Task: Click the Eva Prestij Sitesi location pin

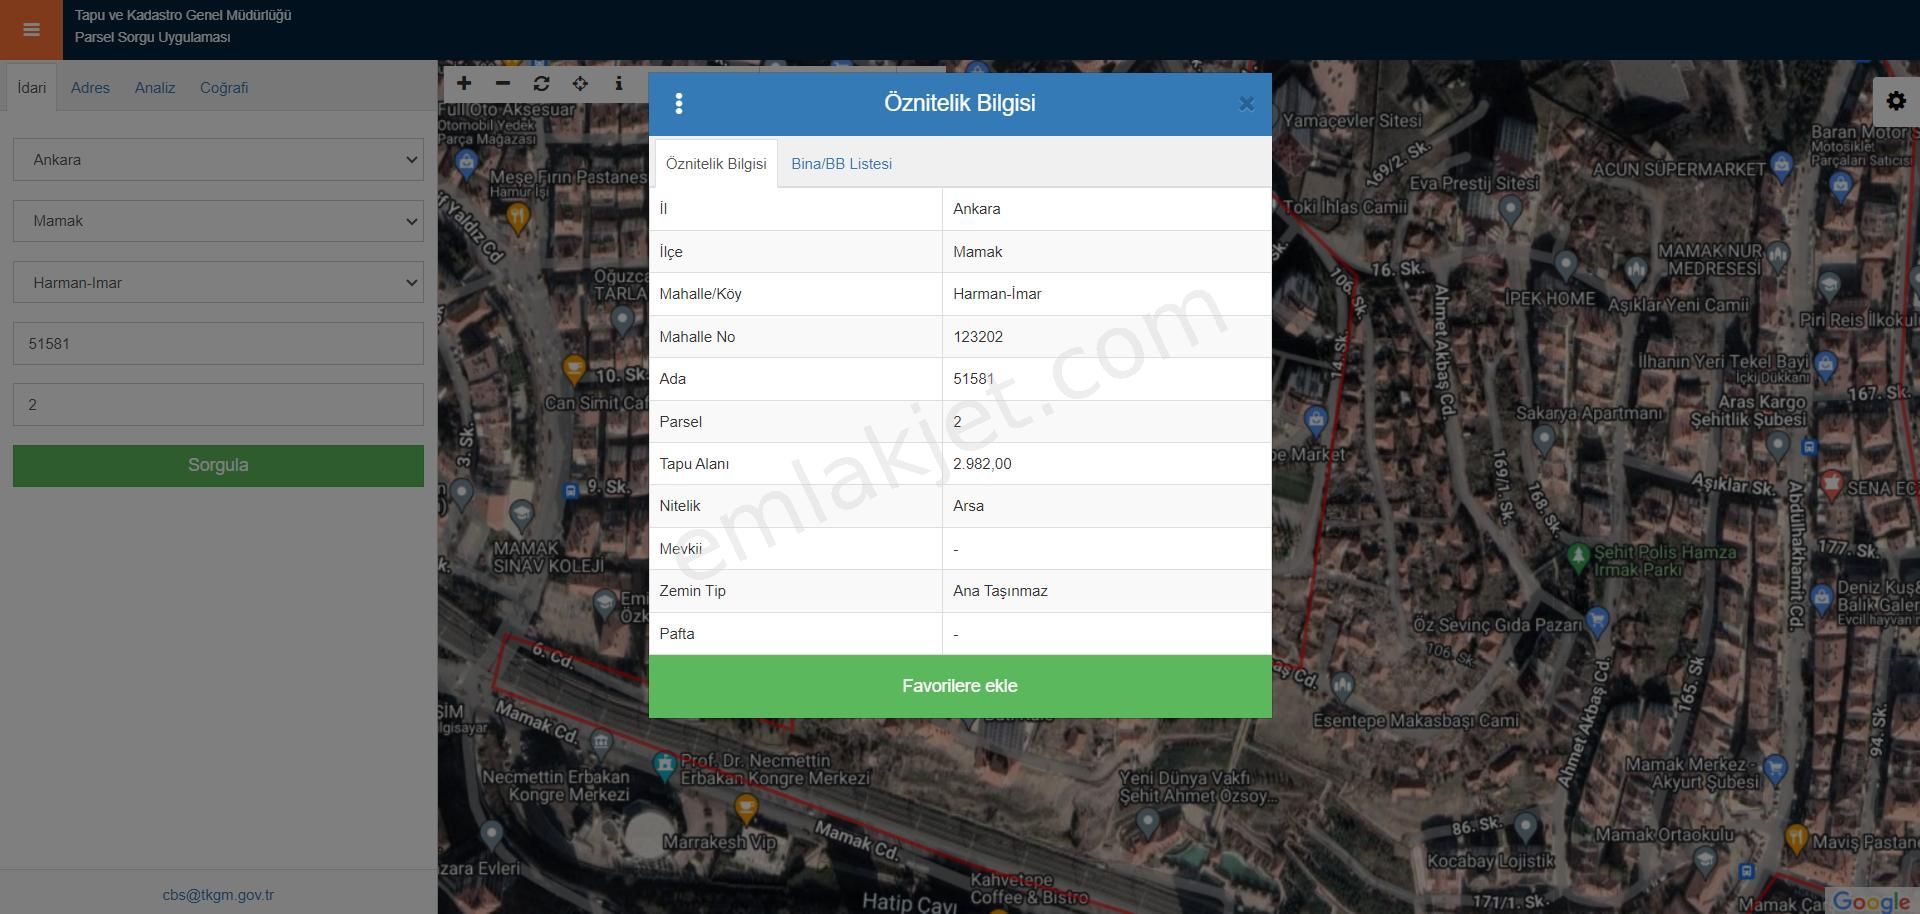Action: tap(1511, 209)
